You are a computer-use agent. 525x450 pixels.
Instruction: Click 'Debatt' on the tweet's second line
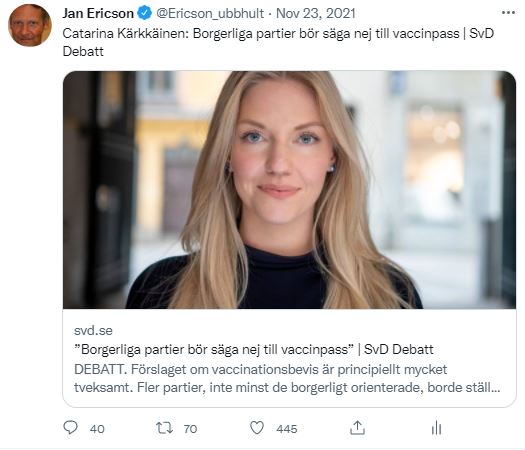click(83, 52)
